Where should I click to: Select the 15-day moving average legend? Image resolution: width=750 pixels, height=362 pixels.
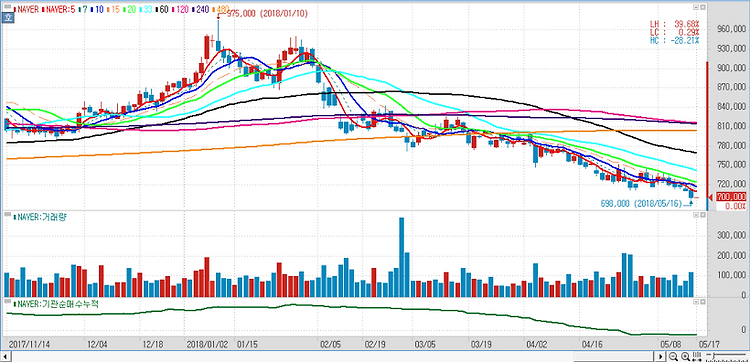(113, 10)
